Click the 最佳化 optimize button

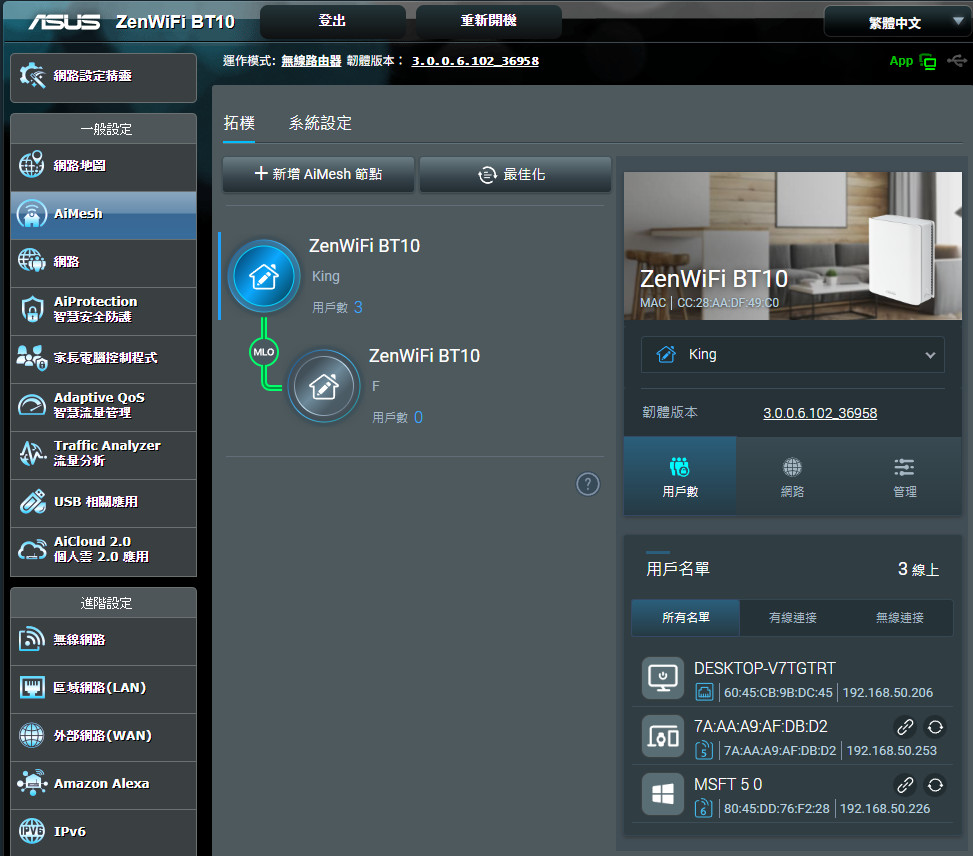(x=515, y=174)
